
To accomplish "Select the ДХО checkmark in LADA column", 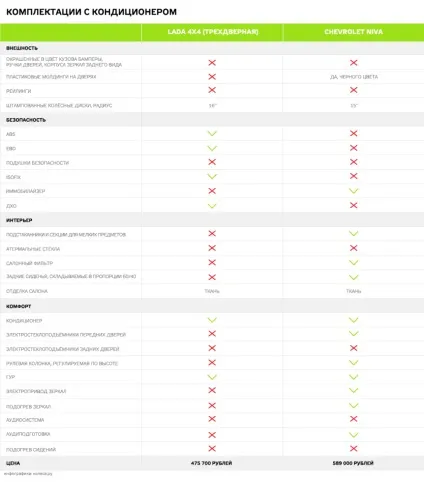I will [212, 206].
